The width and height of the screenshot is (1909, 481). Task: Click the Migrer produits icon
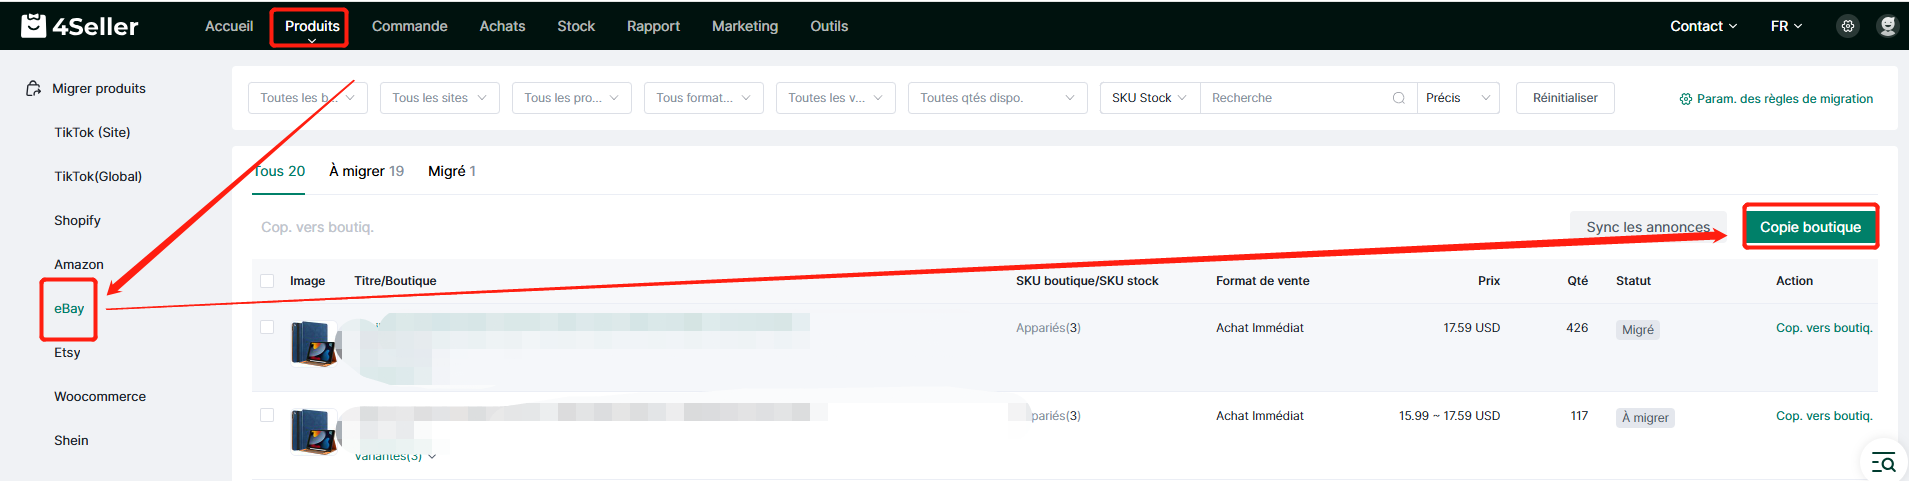tap(33, 88)
